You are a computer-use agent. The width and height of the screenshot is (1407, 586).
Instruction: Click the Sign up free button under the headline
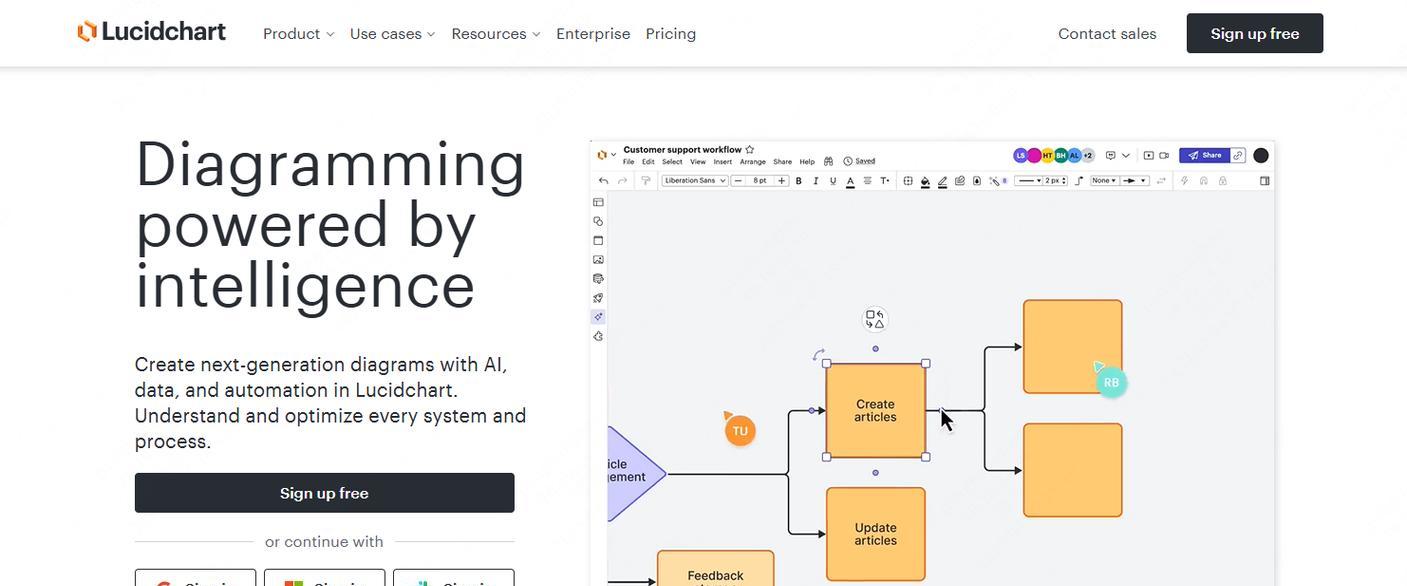click(324, 493)
